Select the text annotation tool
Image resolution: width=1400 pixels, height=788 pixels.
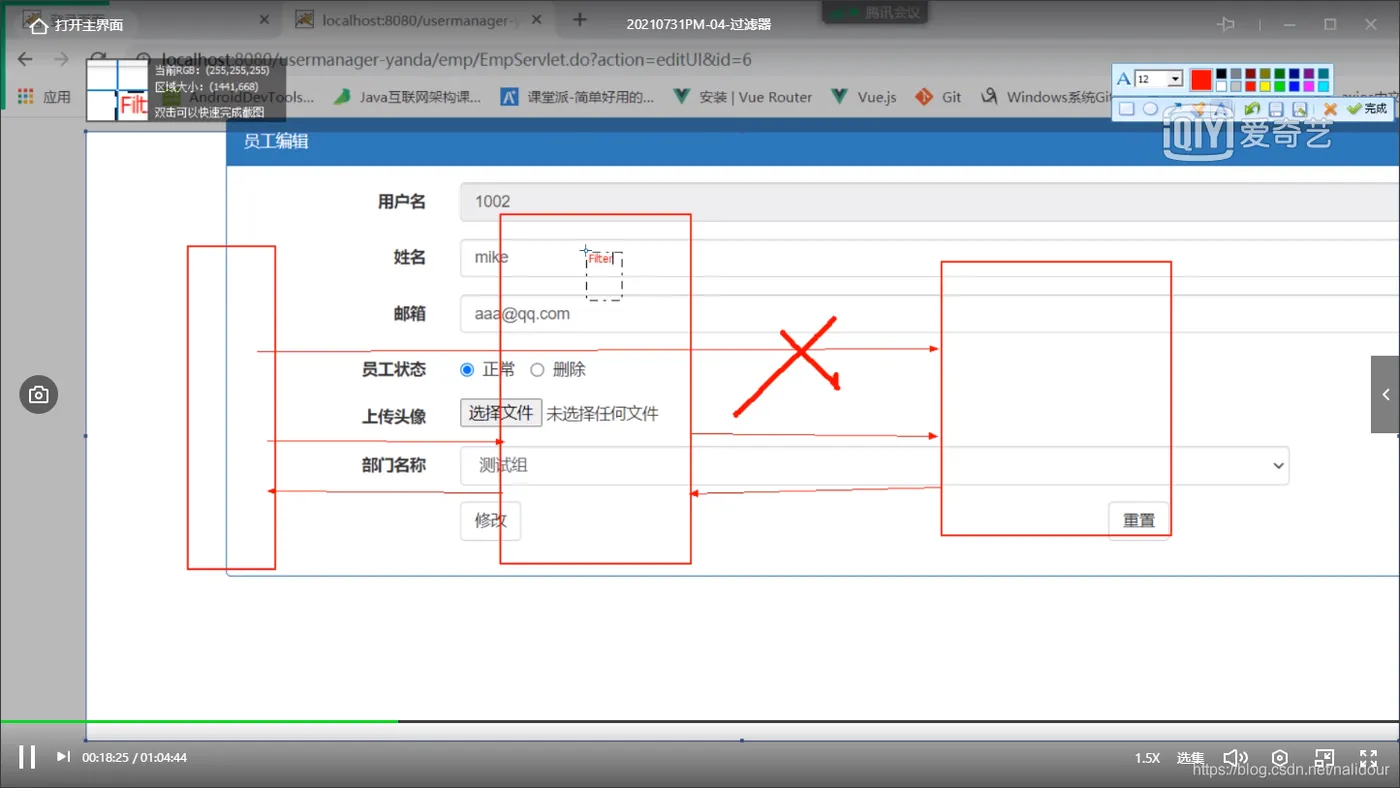(x=1221, y=109)
